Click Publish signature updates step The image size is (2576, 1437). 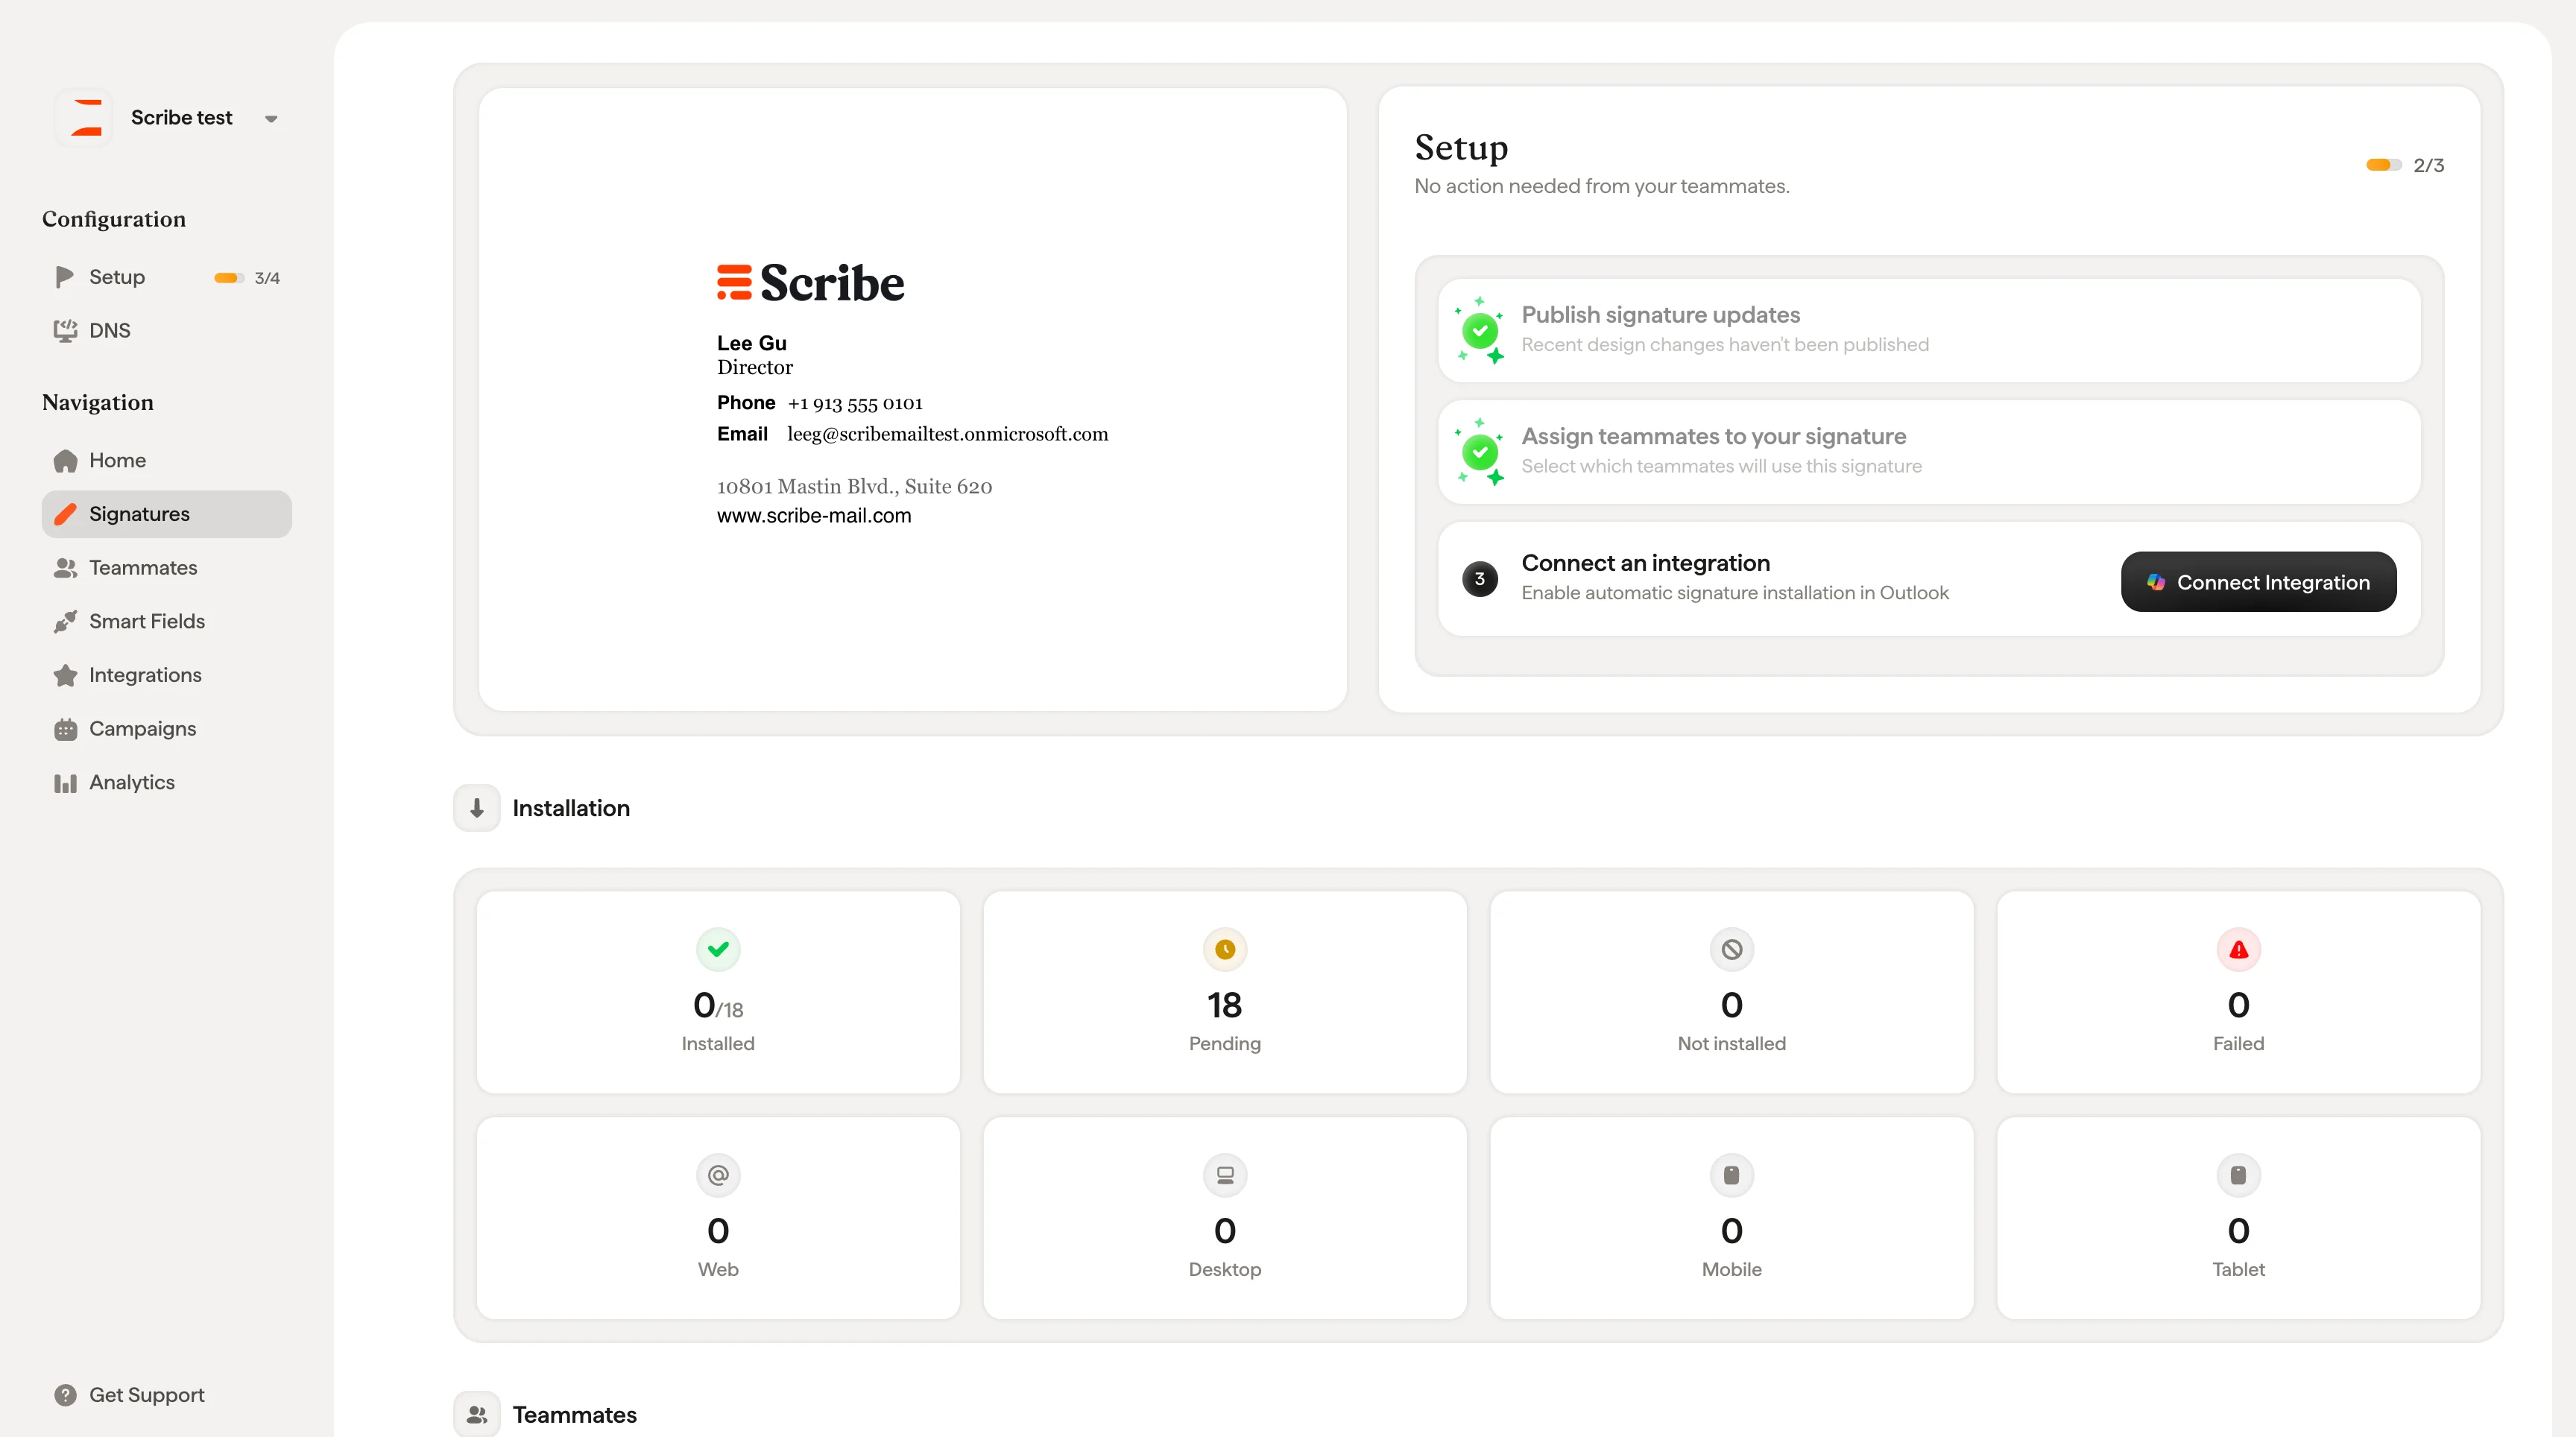click(x=1928, y=330)
